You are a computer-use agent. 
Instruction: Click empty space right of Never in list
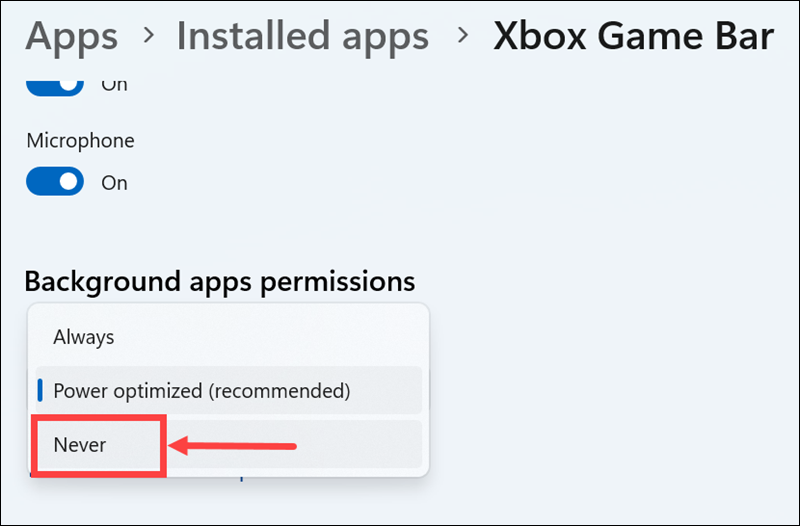pos(357,444)
